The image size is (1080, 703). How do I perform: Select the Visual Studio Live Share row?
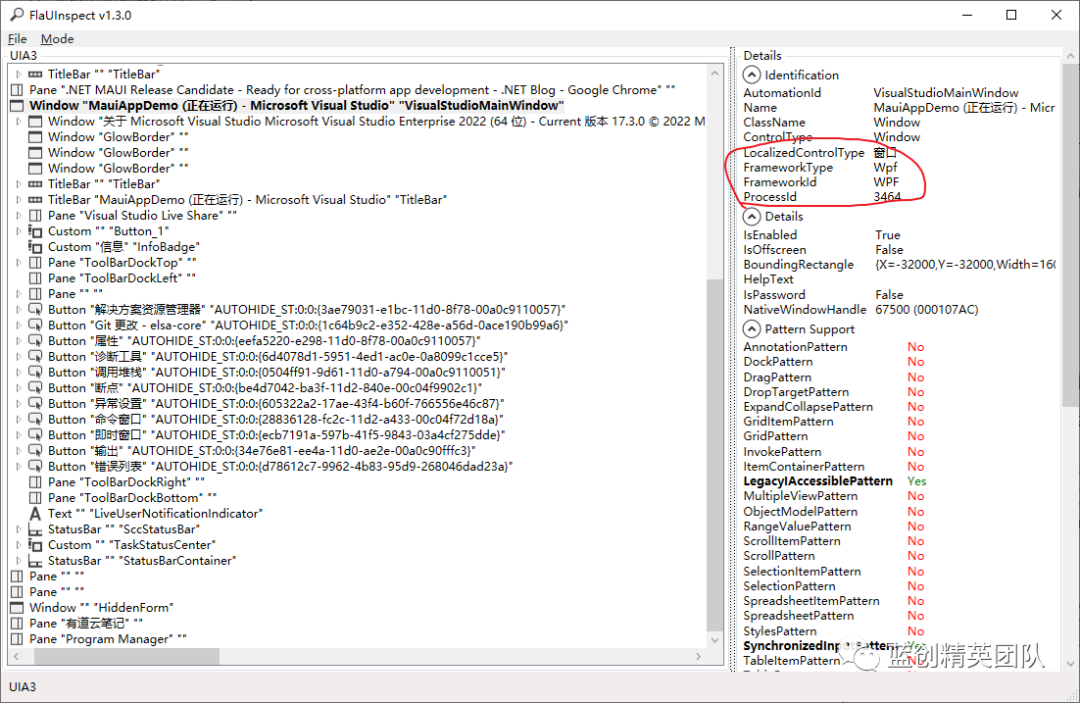(142, 216)
